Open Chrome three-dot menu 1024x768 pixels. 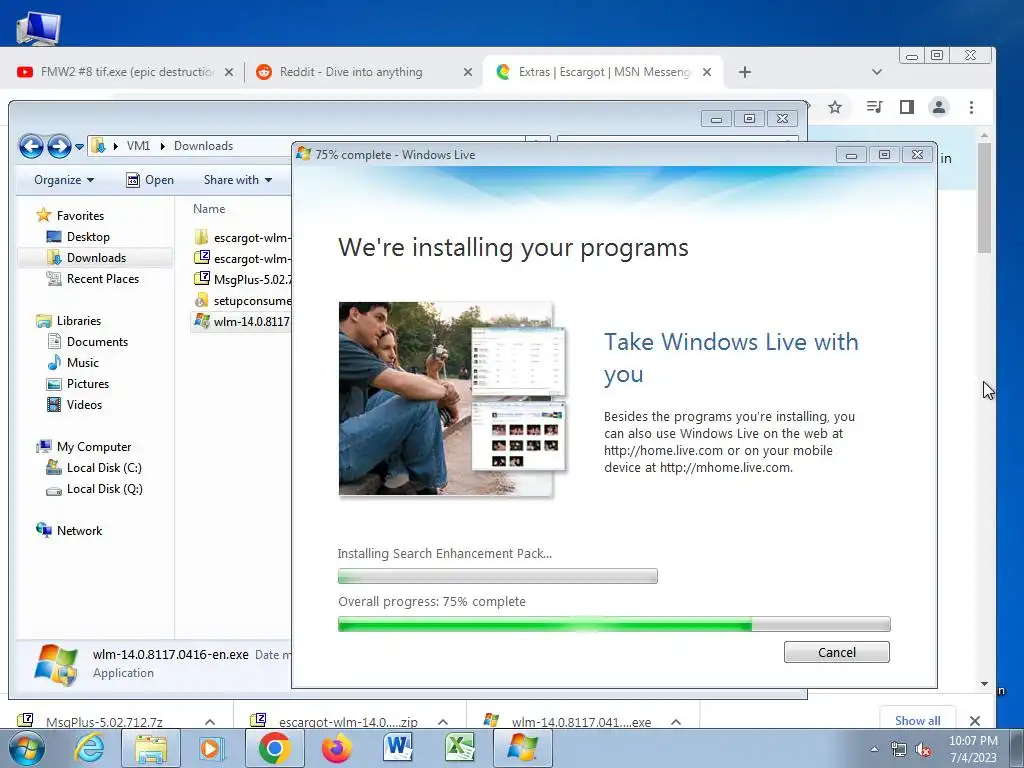tap(971, 107)
